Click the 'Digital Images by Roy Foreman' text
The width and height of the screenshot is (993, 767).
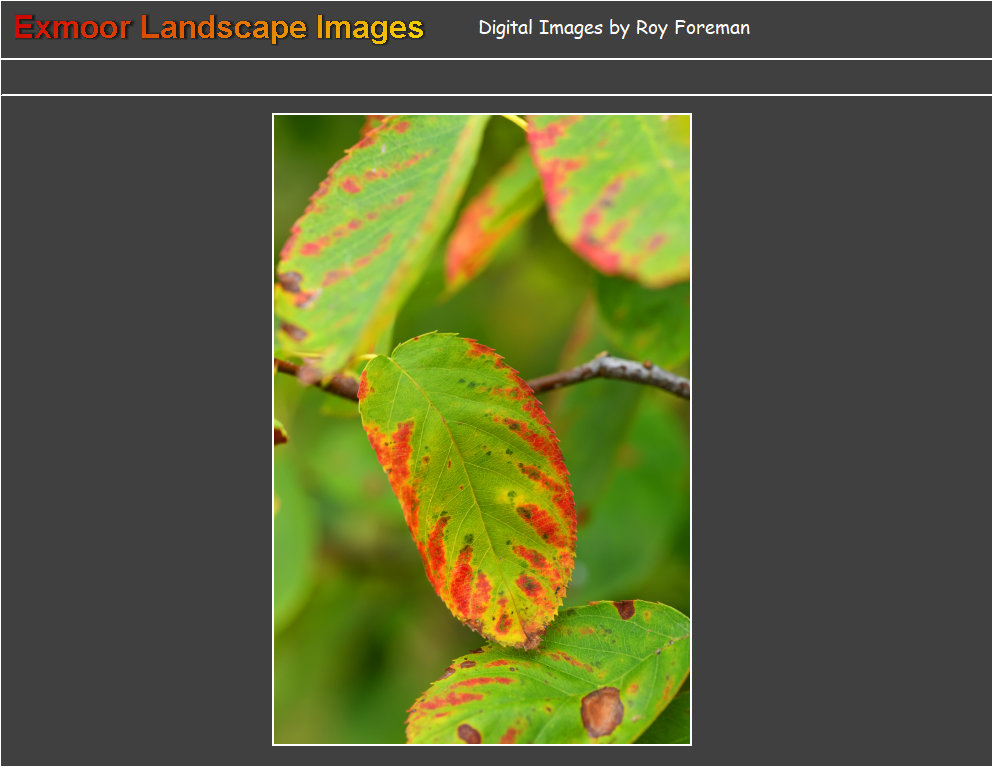coord(613,28)
